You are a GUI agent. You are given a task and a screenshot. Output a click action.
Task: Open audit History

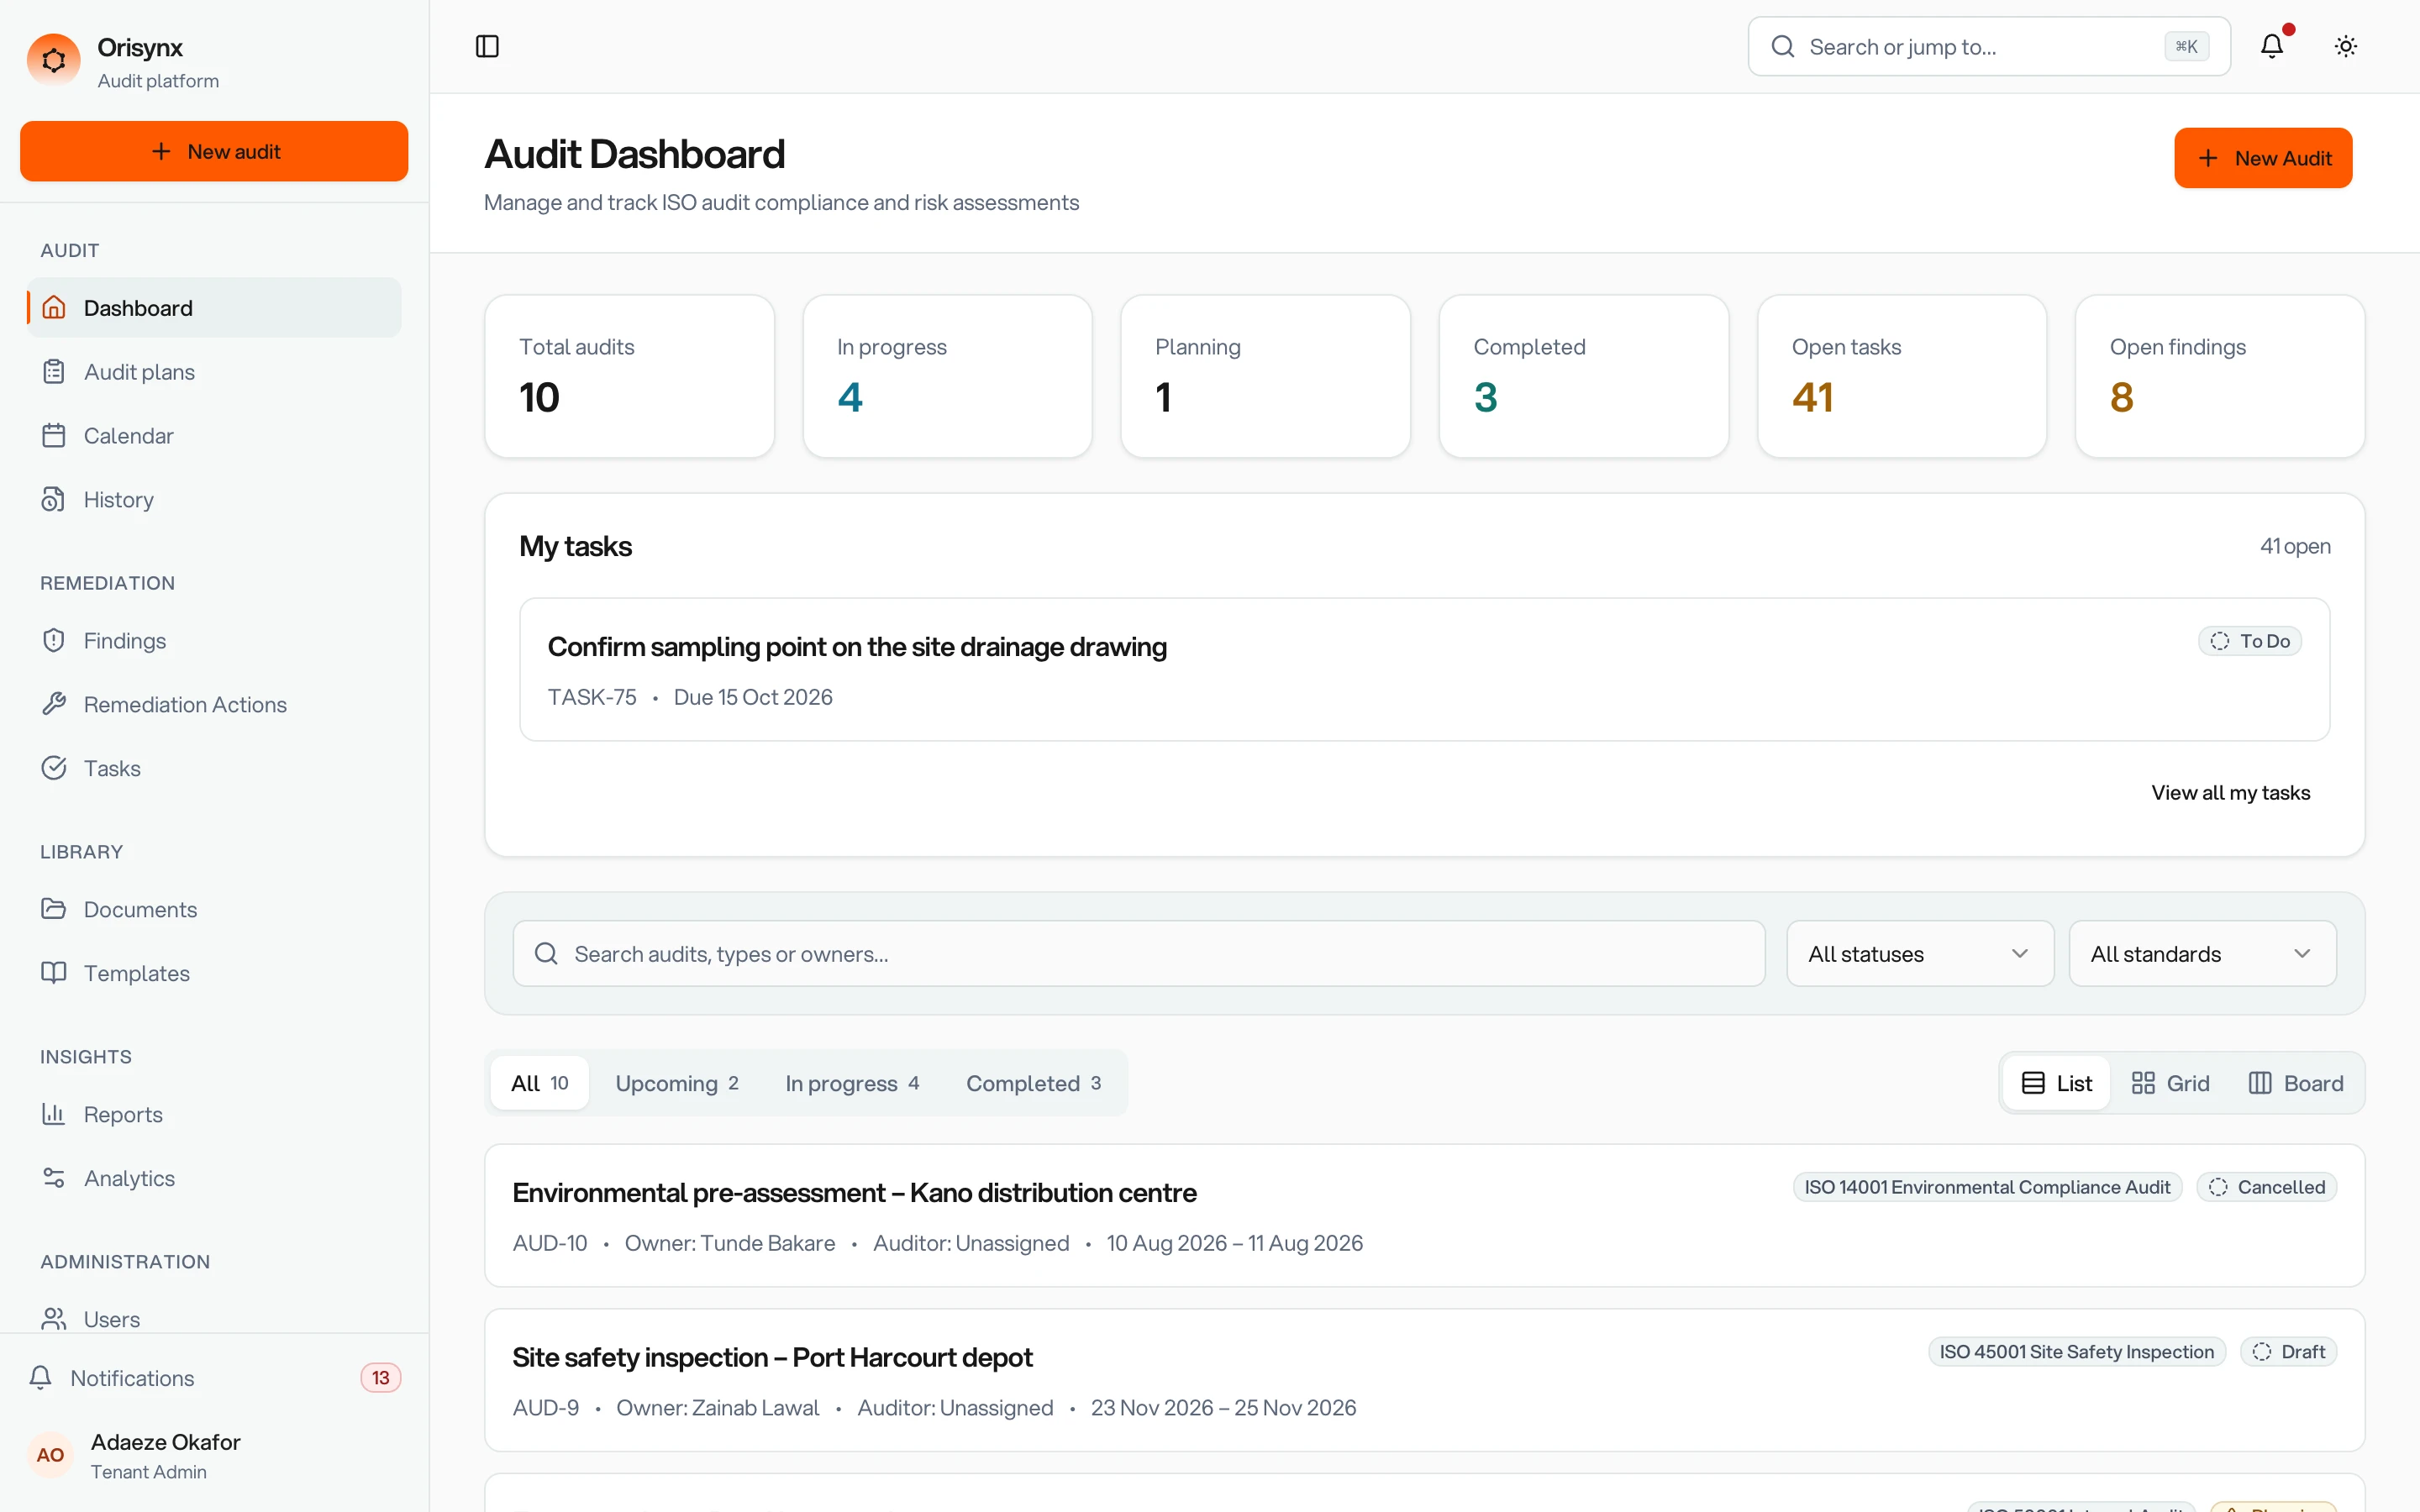pos(214,500)
